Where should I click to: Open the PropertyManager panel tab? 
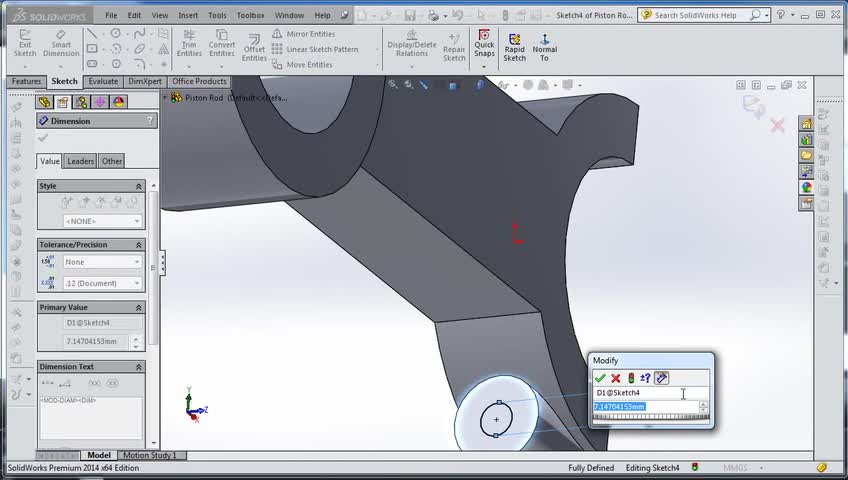click(x=63, y=102)
